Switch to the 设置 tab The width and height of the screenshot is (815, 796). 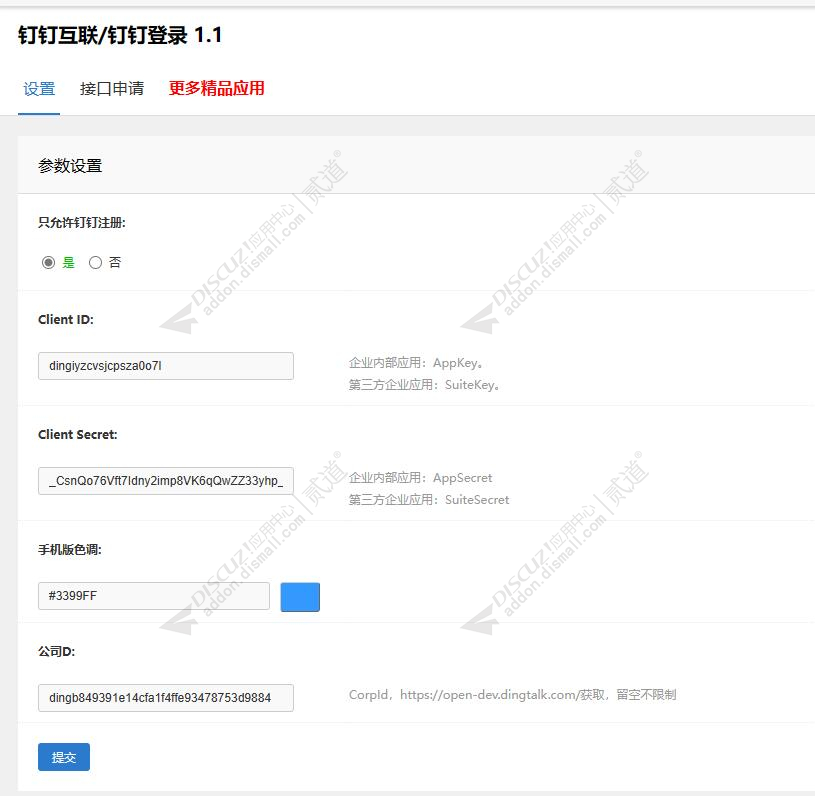click(39, 89)
